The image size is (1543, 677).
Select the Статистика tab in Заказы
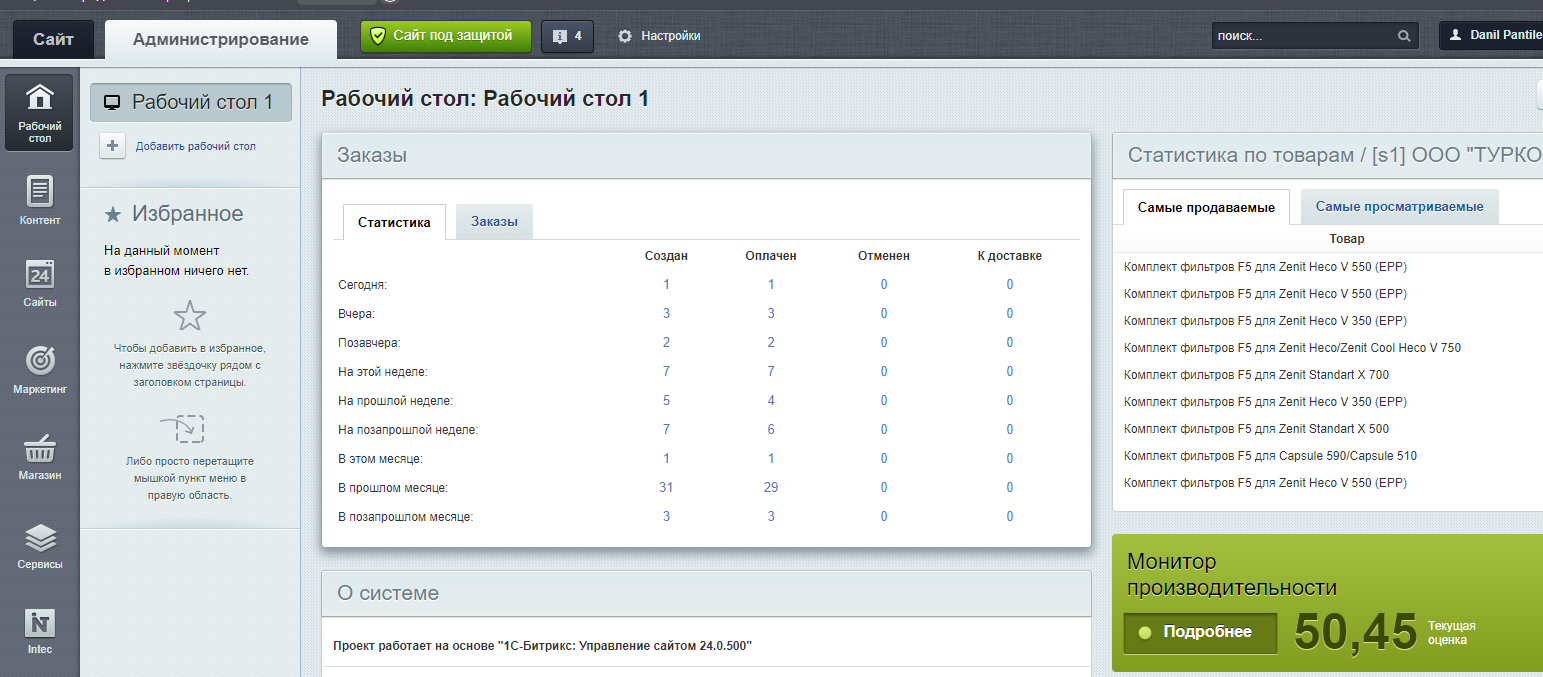coord(394,222)
